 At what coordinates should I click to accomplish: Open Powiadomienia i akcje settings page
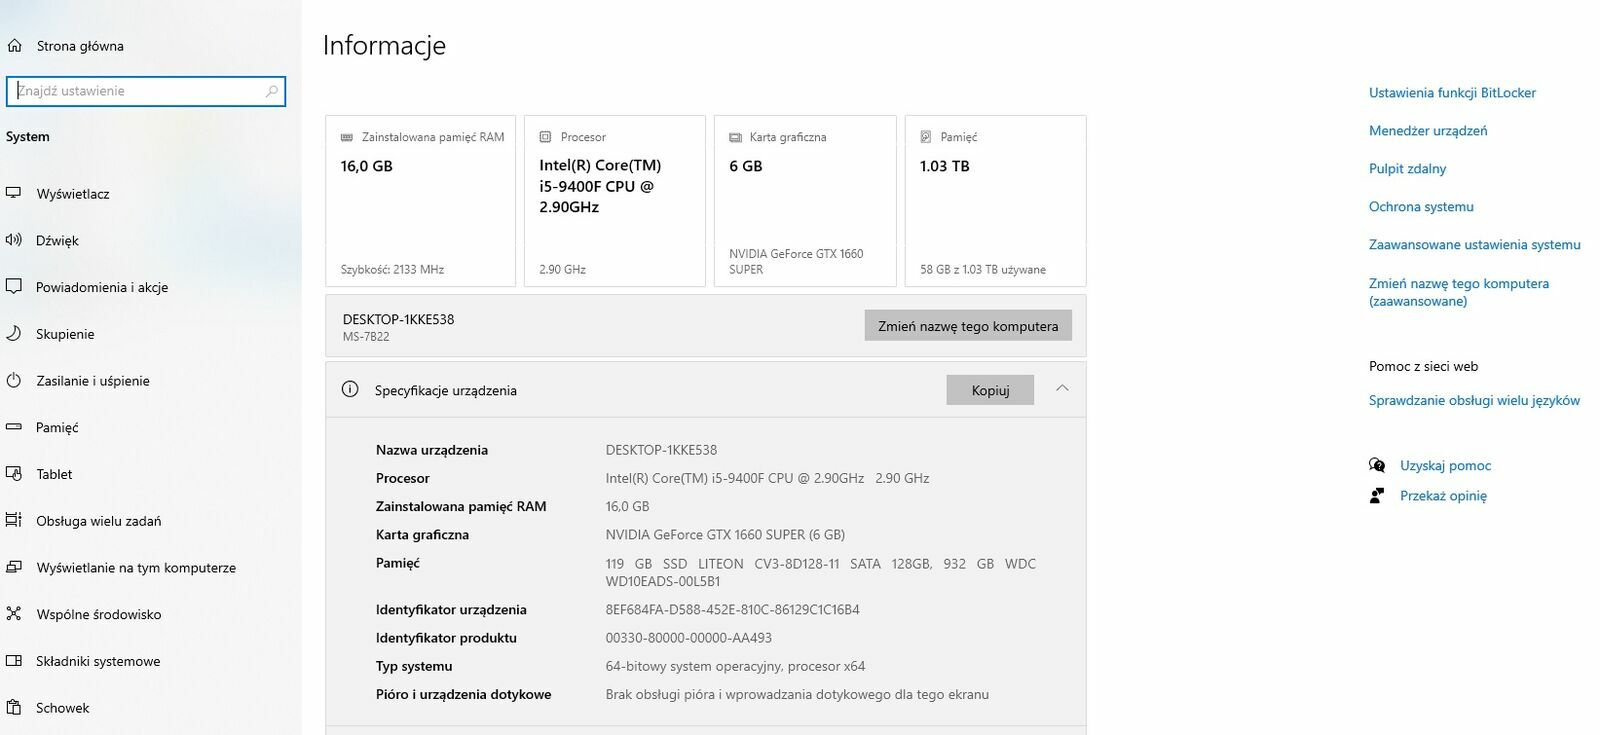[x=101, y=287]
